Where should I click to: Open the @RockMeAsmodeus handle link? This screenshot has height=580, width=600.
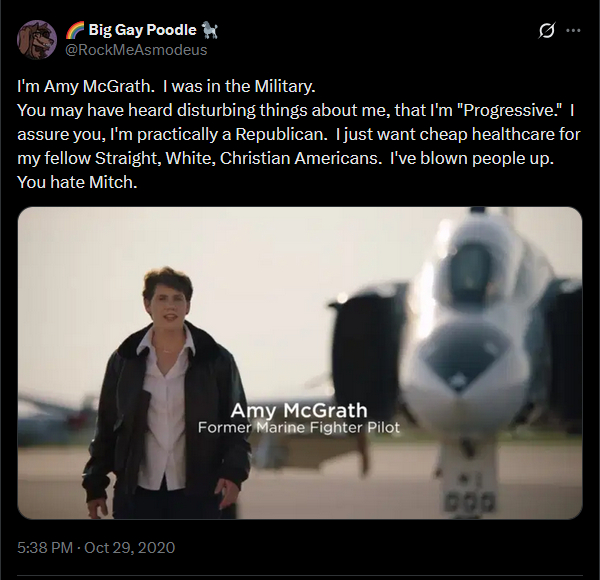click(x=138, y=49)
